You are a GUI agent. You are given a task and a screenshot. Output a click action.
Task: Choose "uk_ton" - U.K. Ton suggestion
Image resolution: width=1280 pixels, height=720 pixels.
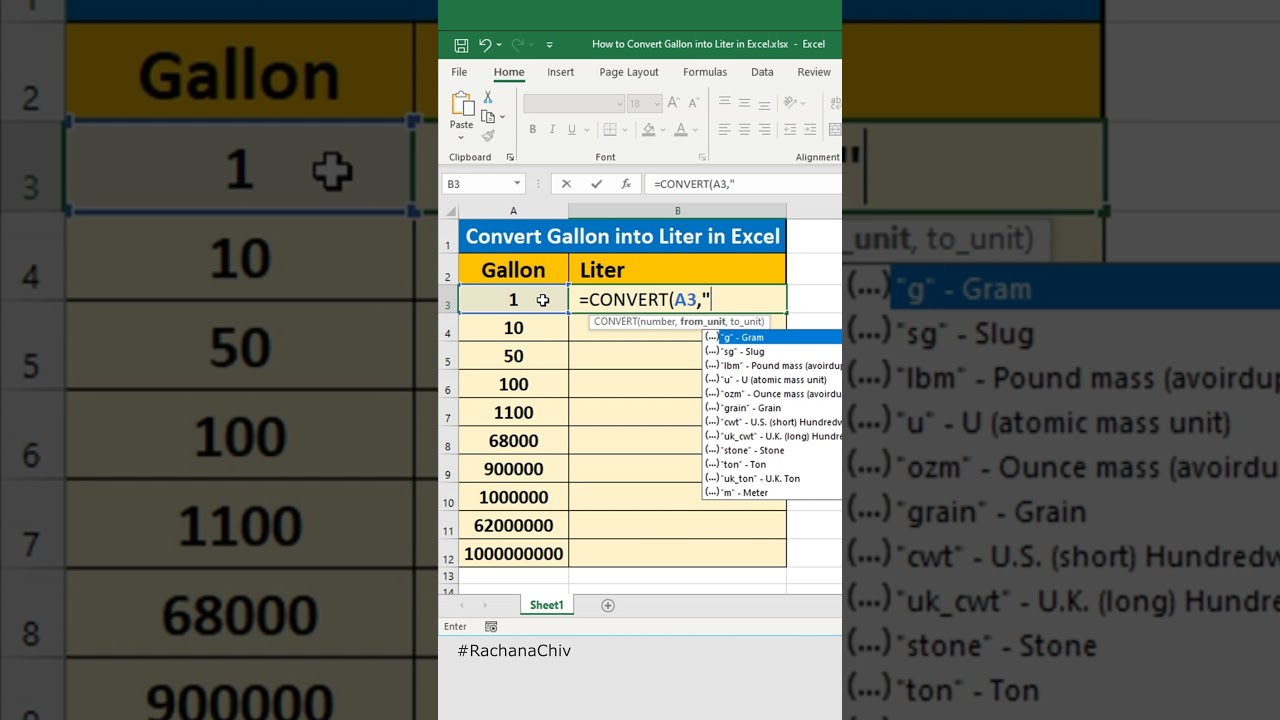pyautogui.click(x=773, y=478)
